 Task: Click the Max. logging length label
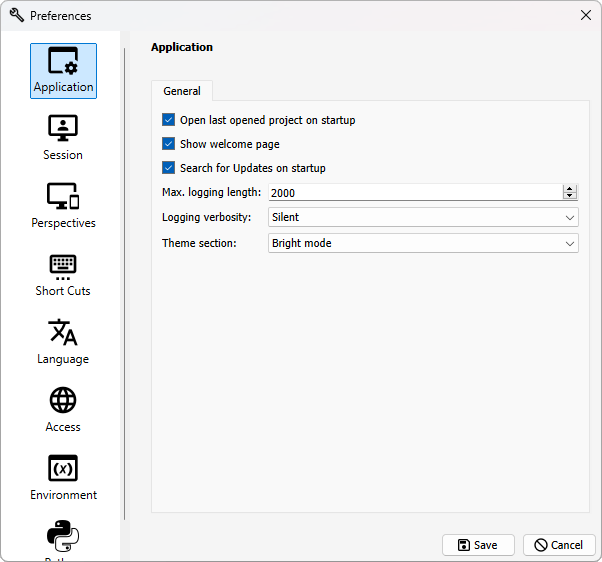pyautogui.click(x=212, y=192)
